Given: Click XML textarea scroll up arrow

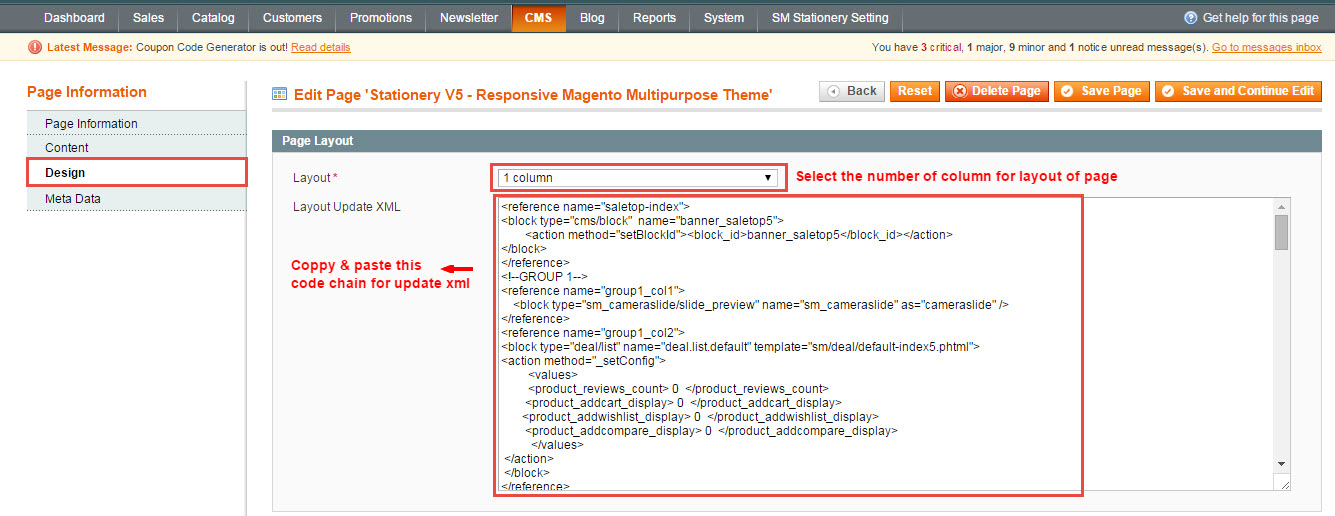Looking at the screenshot, I should click(x=1281, y=205).
